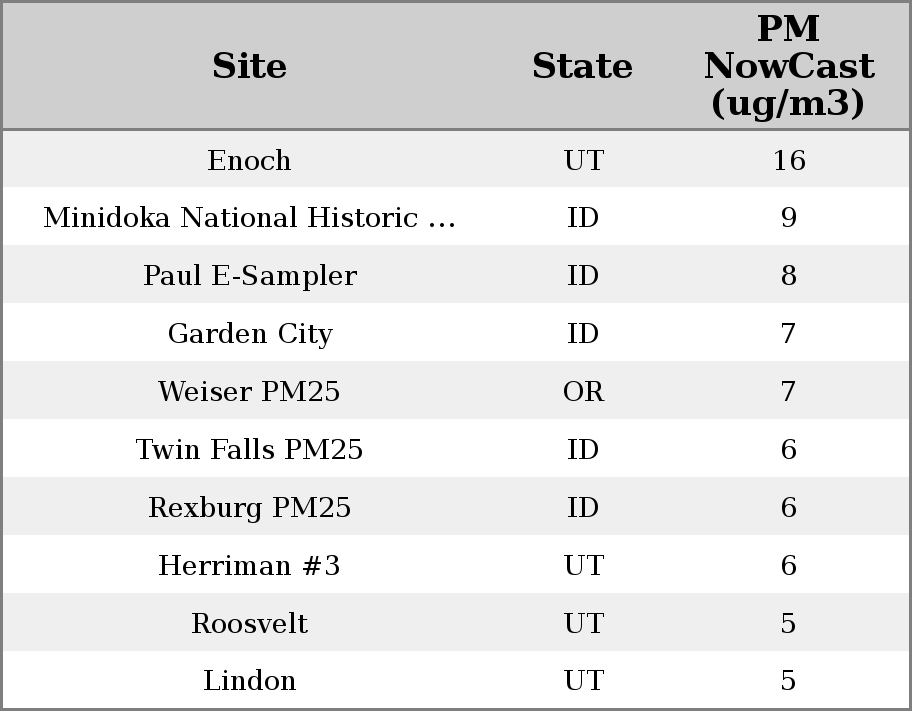Click the OR state cell for Weiser
Viewport: 912px width, 711px height.
point(583,392)
